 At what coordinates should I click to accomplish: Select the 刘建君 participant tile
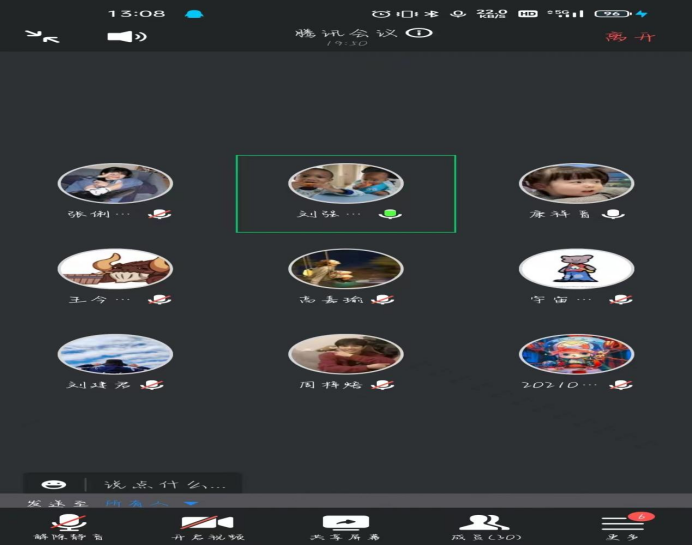click(115, 353)
